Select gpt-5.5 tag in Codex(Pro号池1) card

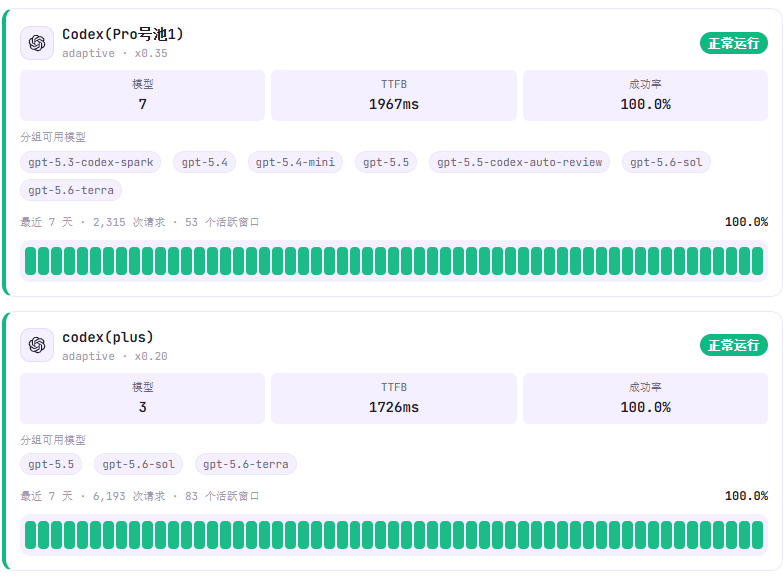click(x=386, y=162)
